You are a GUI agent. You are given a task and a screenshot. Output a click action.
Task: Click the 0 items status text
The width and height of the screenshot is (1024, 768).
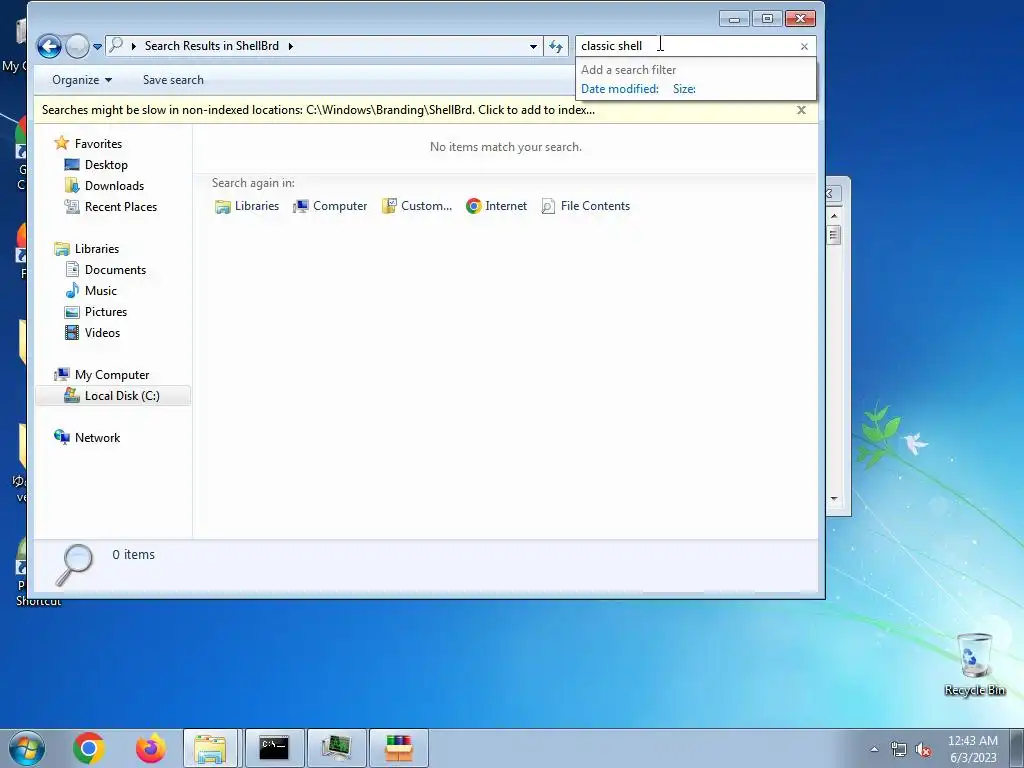click(133, 554)
